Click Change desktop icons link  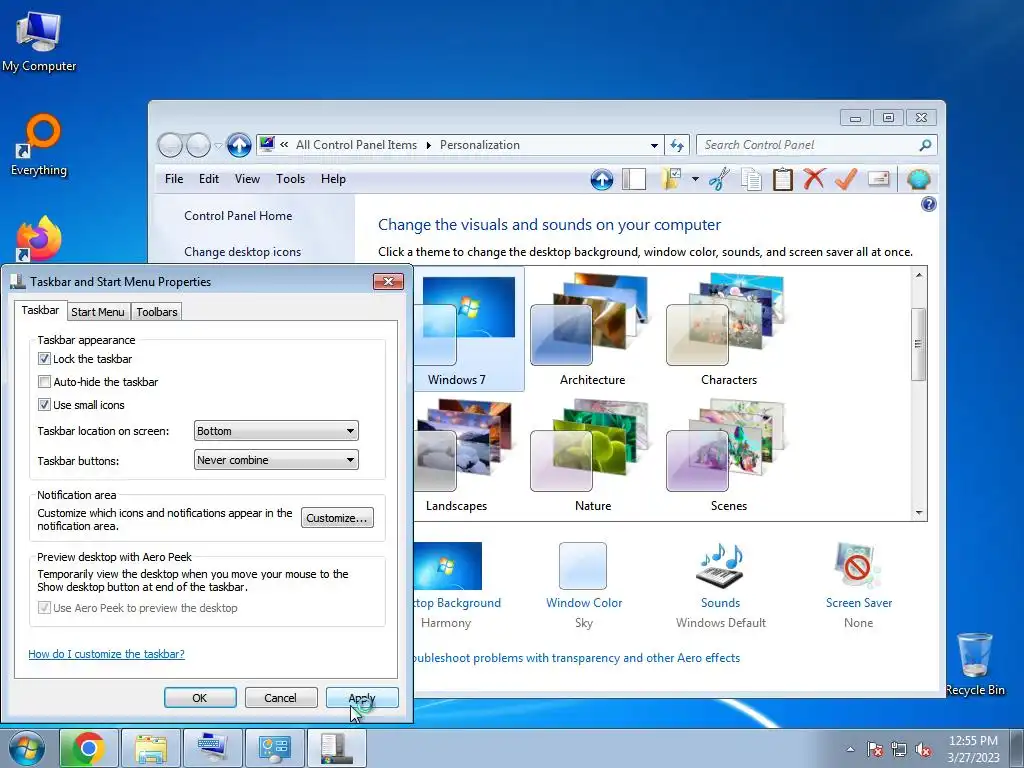click(242, 251)
